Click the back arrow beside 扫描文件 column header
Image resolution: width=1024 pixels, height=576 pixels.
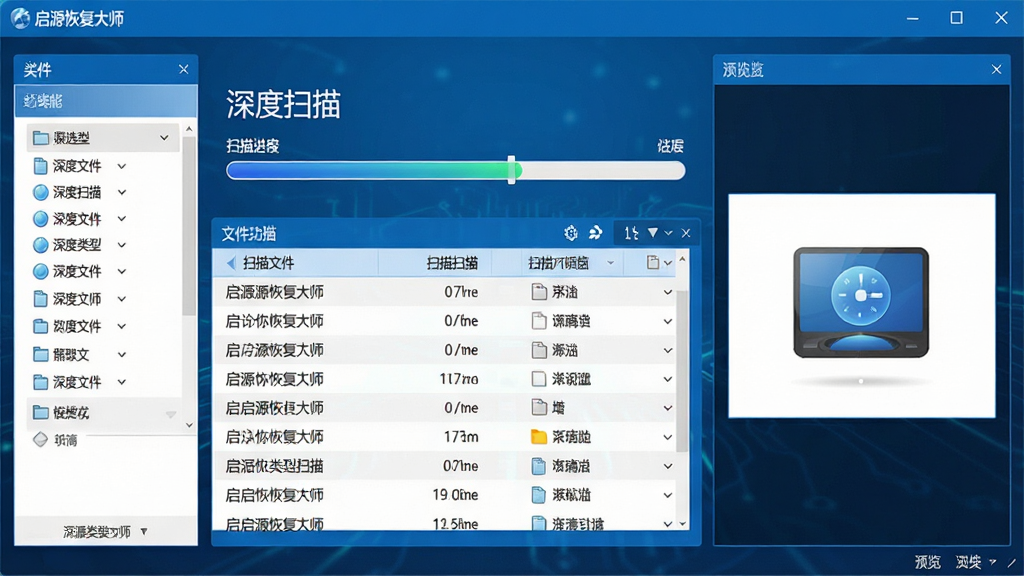231,263
